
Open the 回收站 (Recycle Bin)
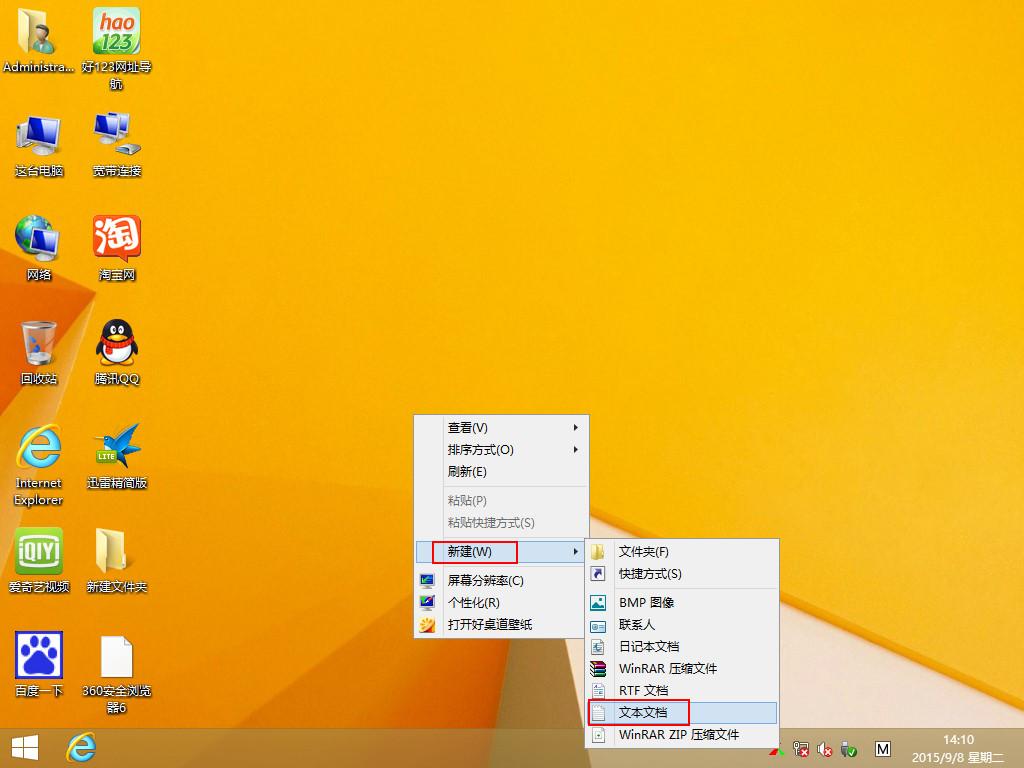point(38,343)
